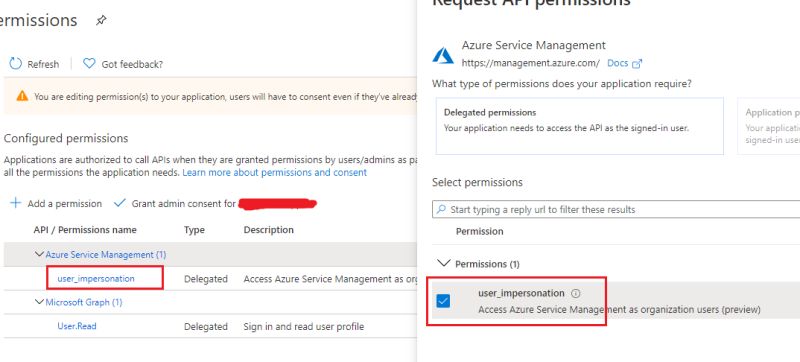Open the User.Read permission link
This screenshot has width=800, height=362.
click(x=77, y=326)
